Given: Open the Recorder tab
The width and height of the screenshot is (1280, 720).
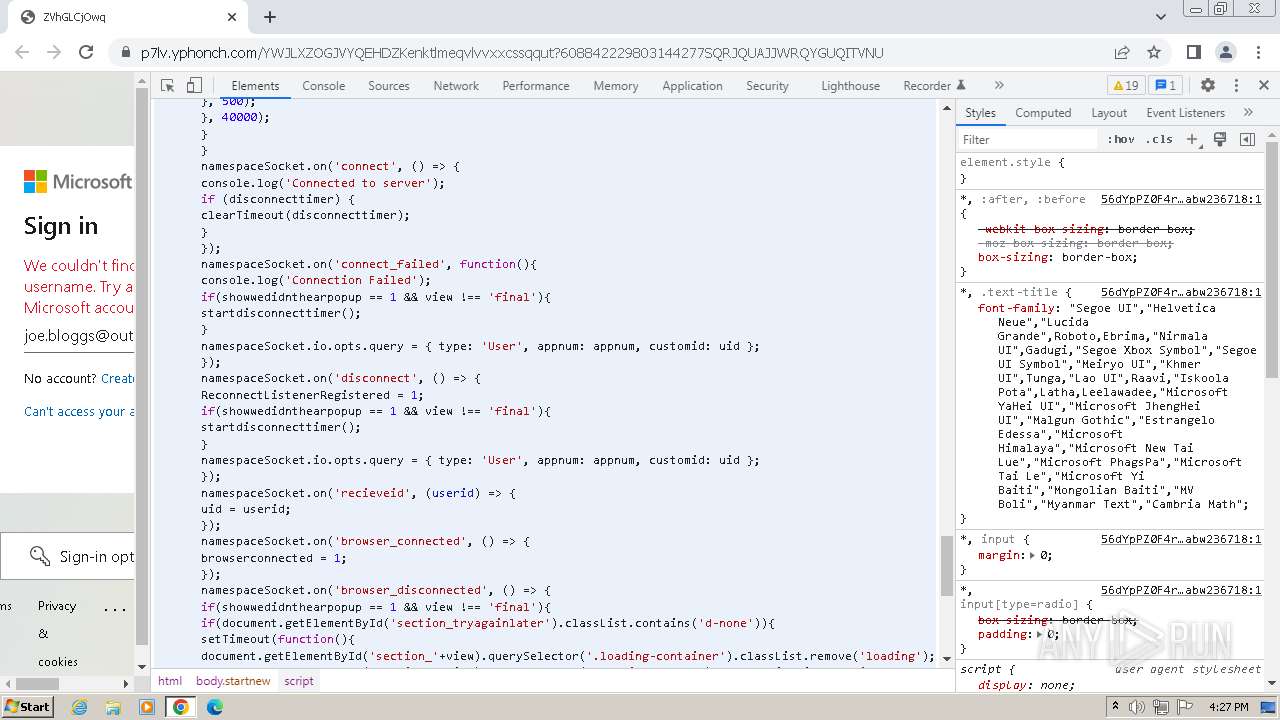Looking at the screenshot, I should tap(934, 86).
